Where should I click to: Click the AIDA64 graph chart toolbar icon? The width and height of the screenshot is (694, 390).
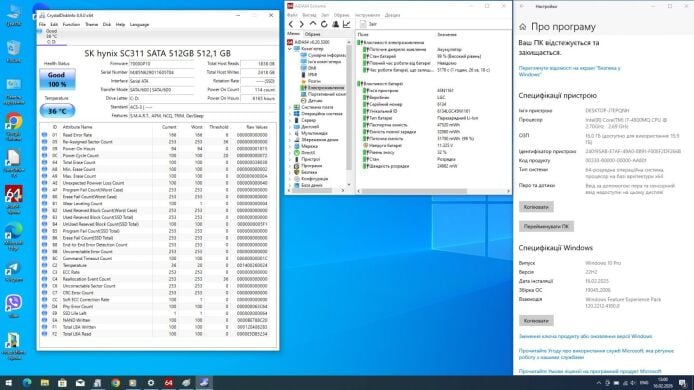(347, 24)
